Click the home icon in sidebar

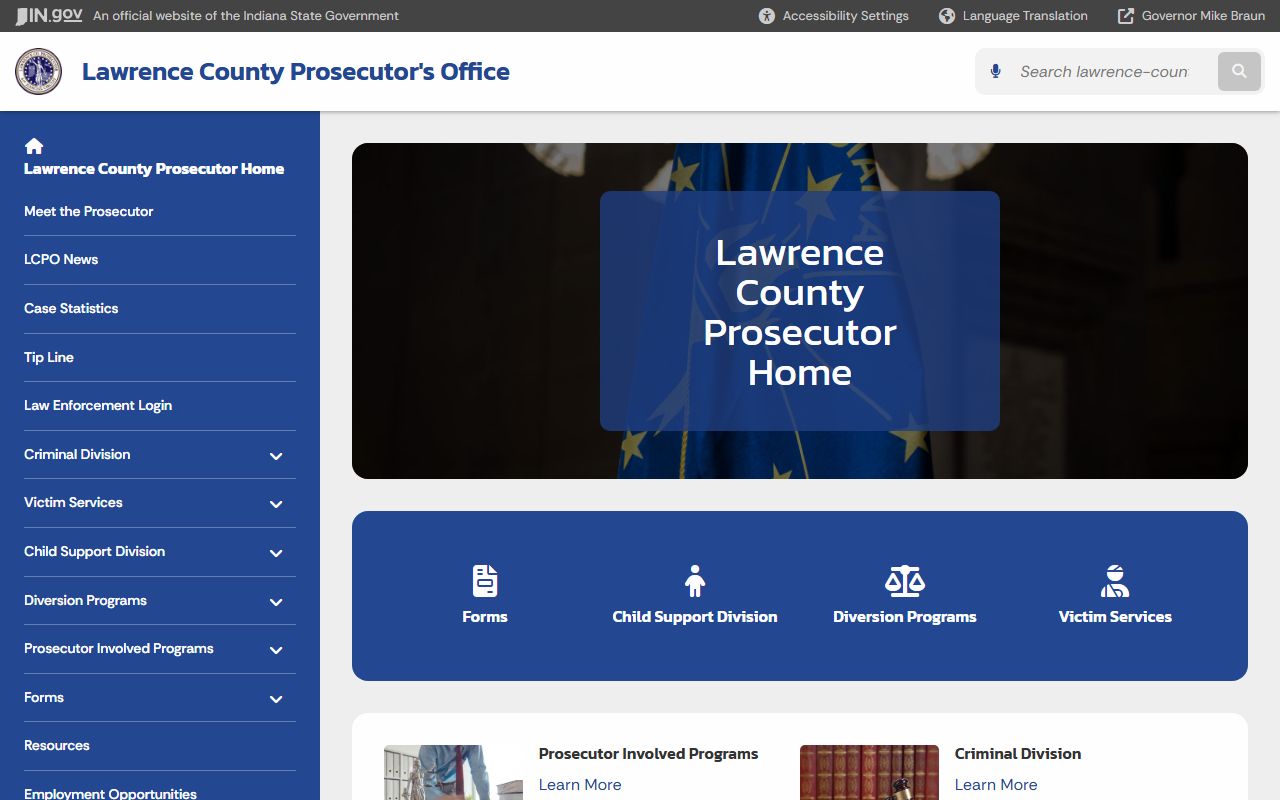34,146
